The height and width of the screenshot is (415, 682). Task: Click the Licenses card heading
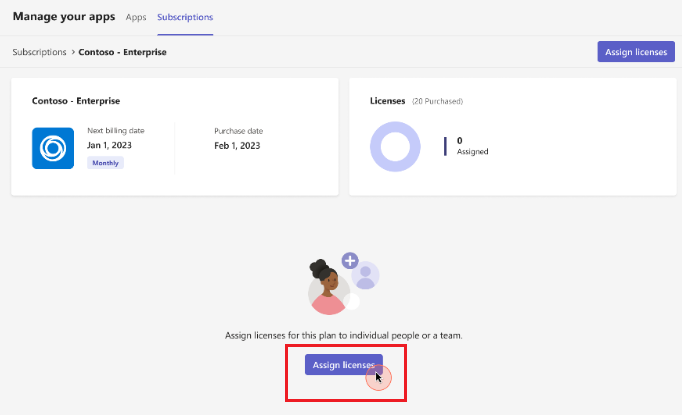pyautogui.click(x=388, y=101)
